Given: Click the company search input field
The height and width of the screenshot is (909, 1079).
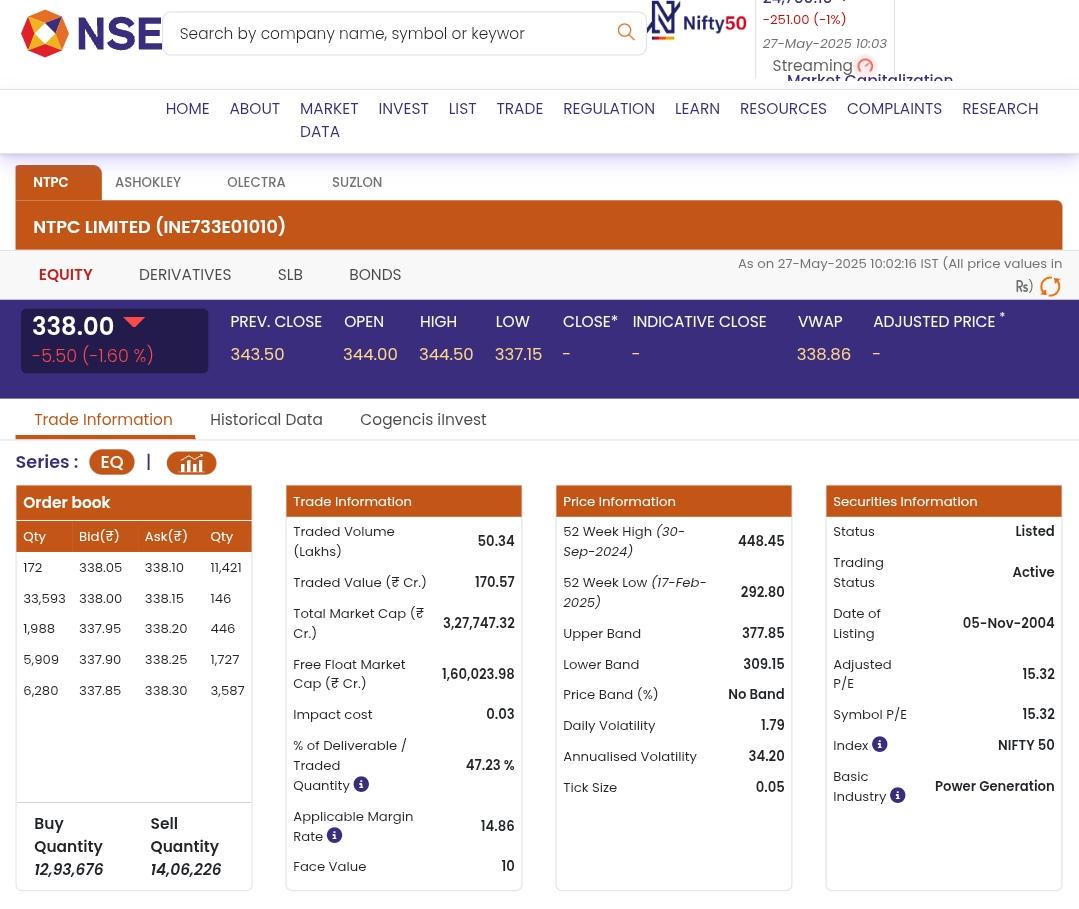Looking at the screenshot, I should [390, 33].
